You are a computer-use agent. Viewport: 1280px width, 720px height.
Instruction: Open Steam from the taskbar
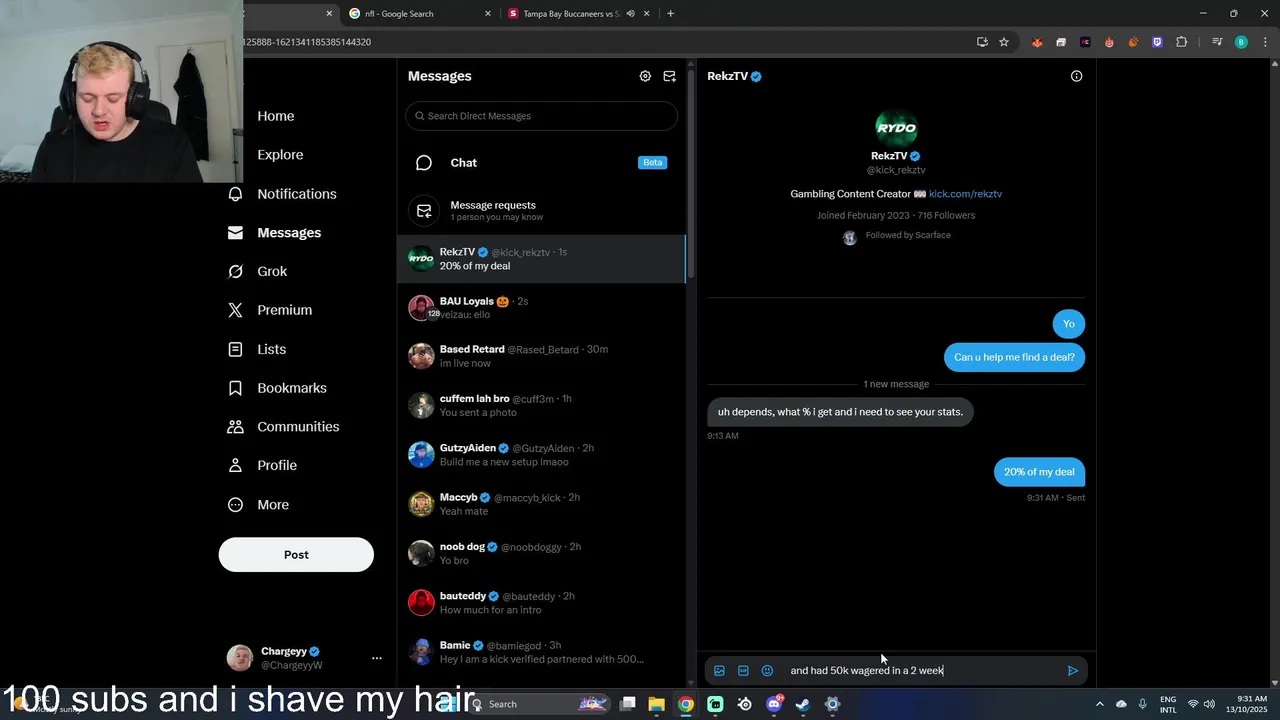[803, 704]
